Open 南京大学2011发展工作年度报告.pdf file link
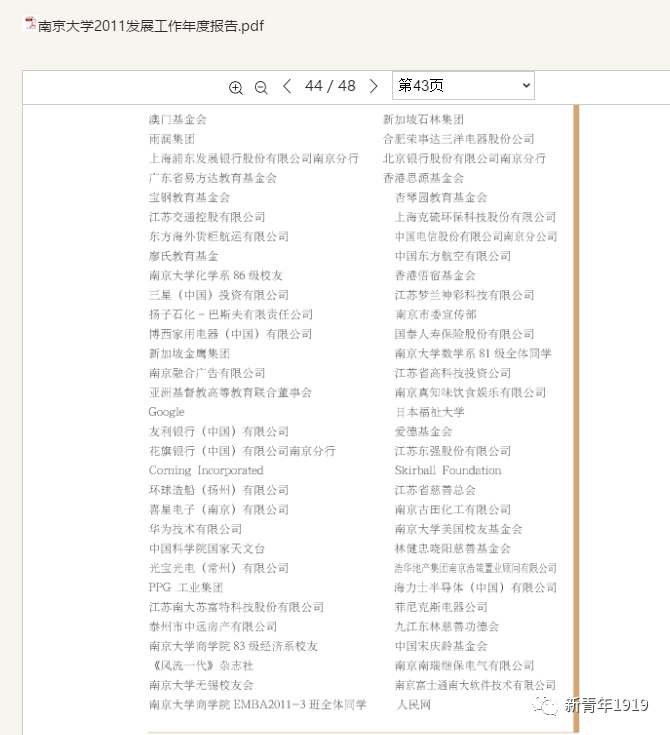 [x=151, y=25]
